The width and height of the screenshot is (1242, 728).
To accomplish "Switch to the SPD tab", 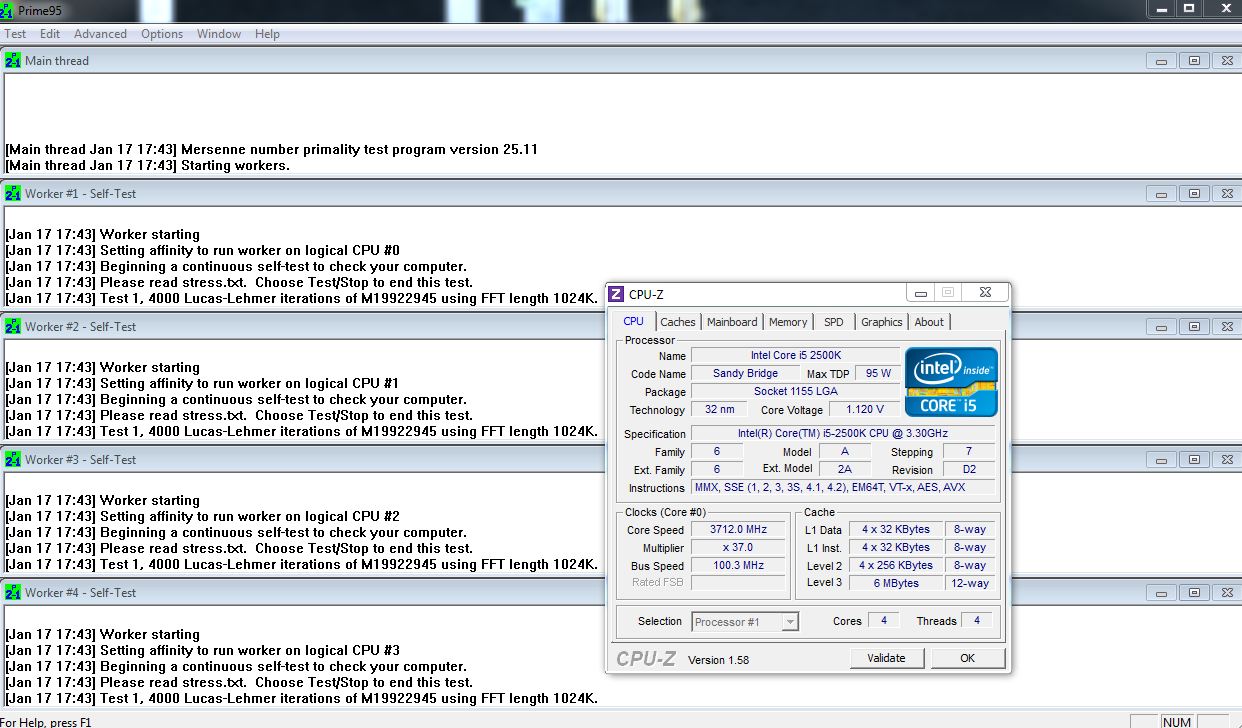I will coord(834,322).
